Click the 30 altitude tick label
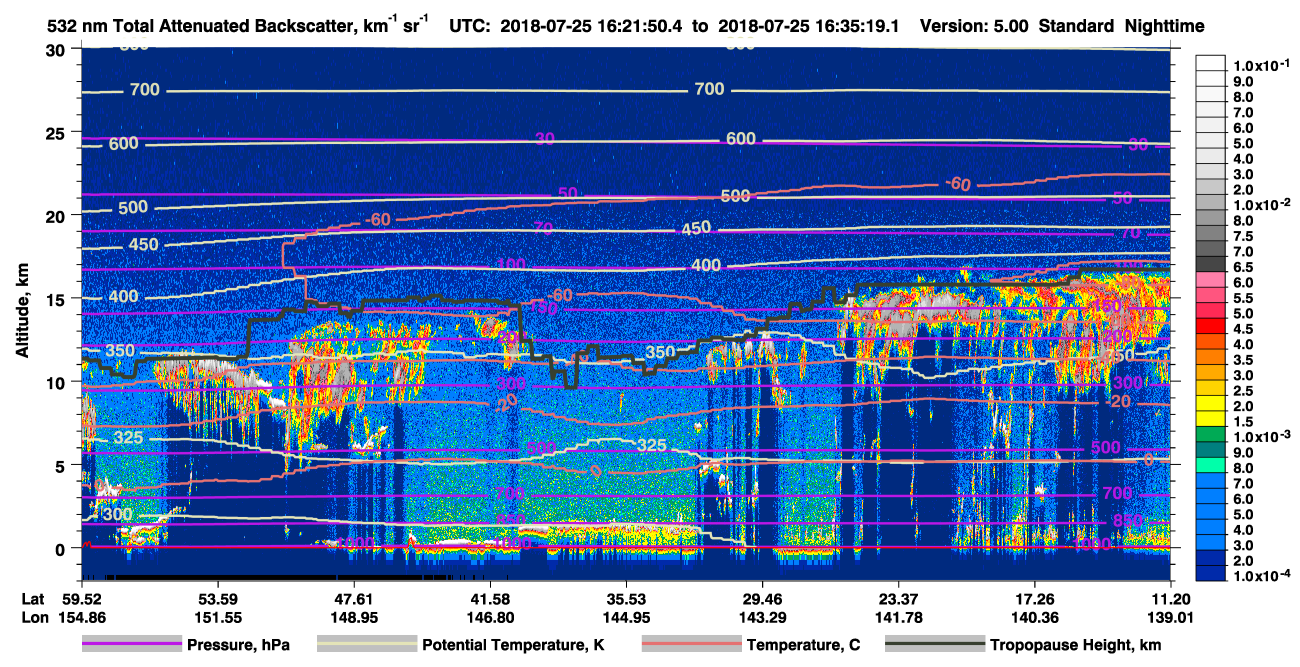 (58, 50)
